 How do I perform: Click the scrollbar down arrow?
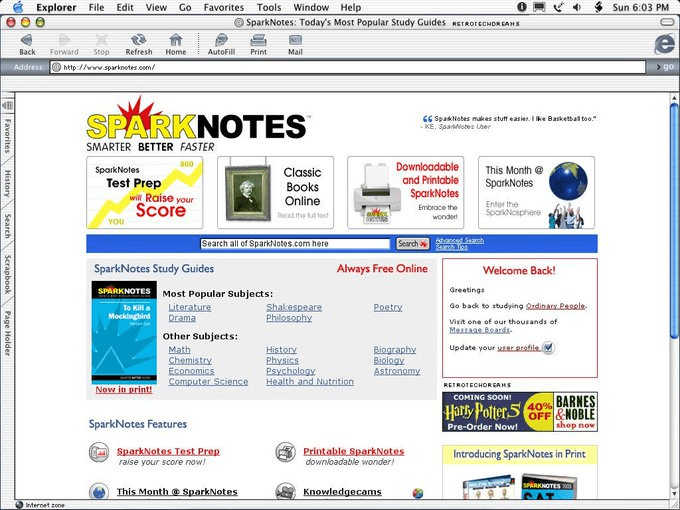click(674, 494)
